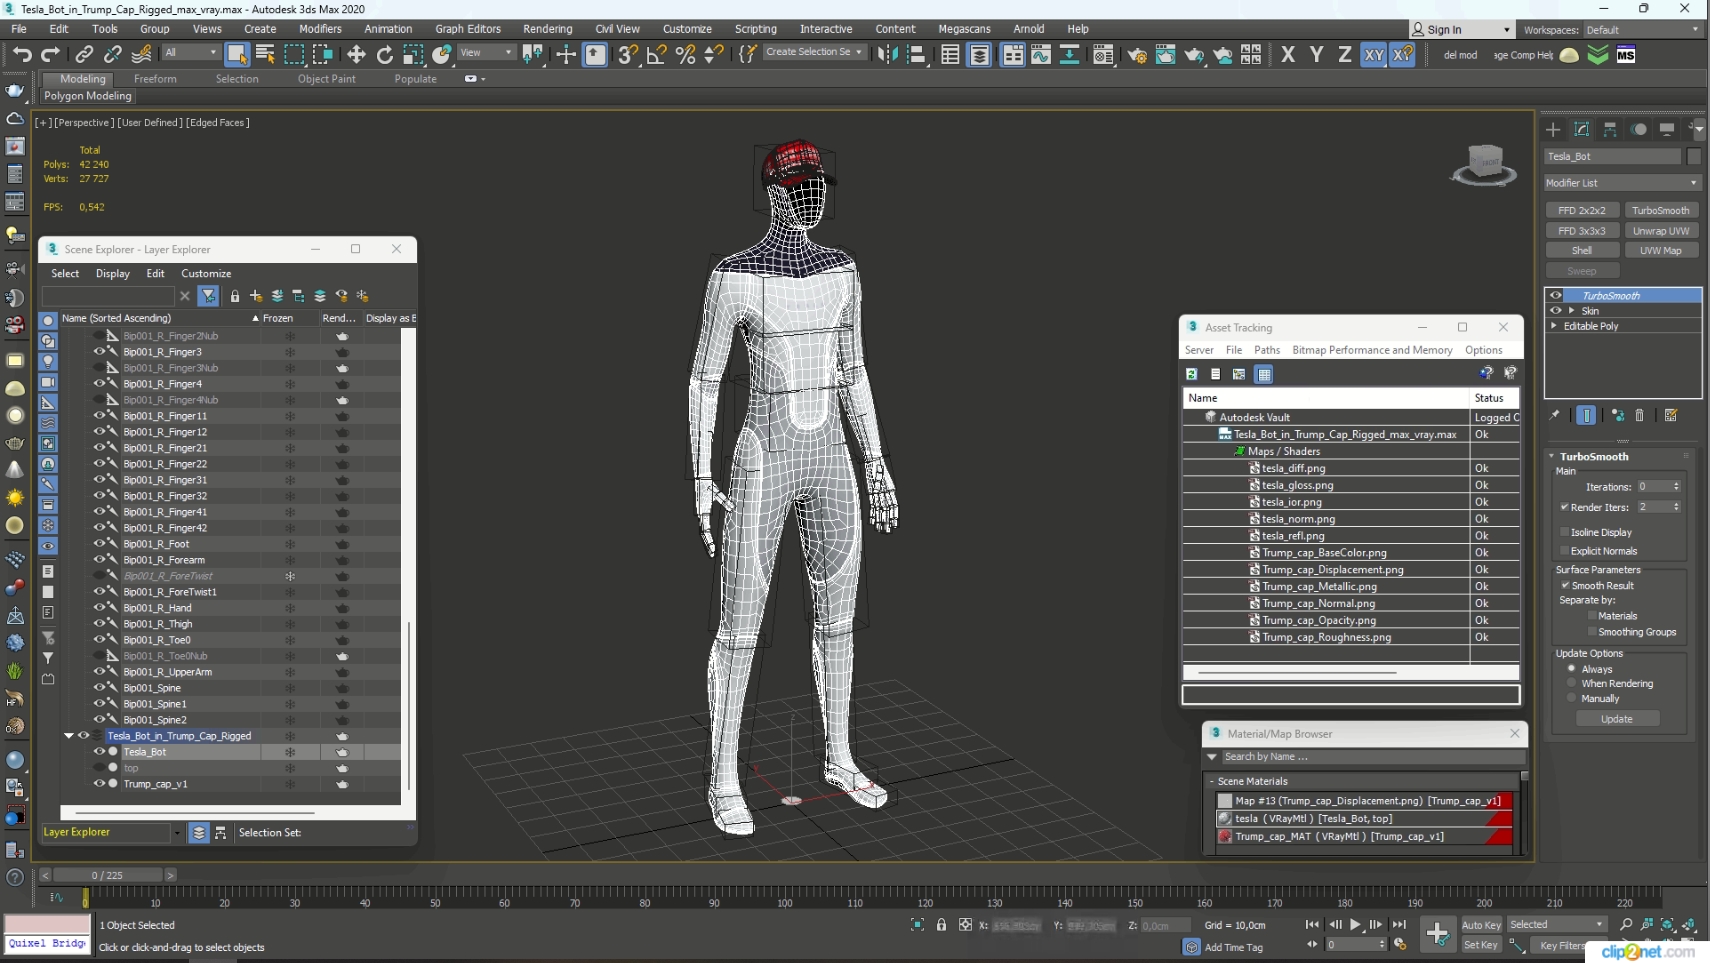Activate the Select and Link tool
Image resolution: width=1710 pixels, height=963 pixels.
[85, 54]
